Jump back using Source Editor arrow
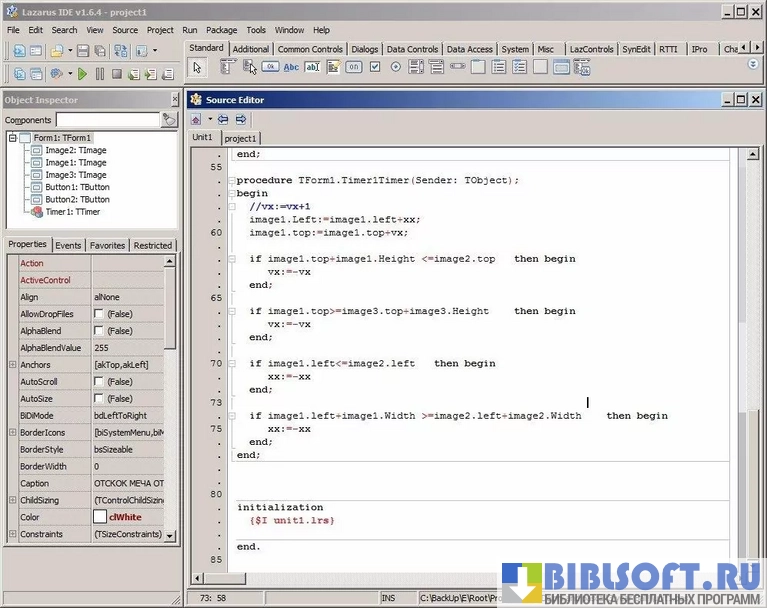The width and height of the screenshot is (767, 608). coord(223,119)
